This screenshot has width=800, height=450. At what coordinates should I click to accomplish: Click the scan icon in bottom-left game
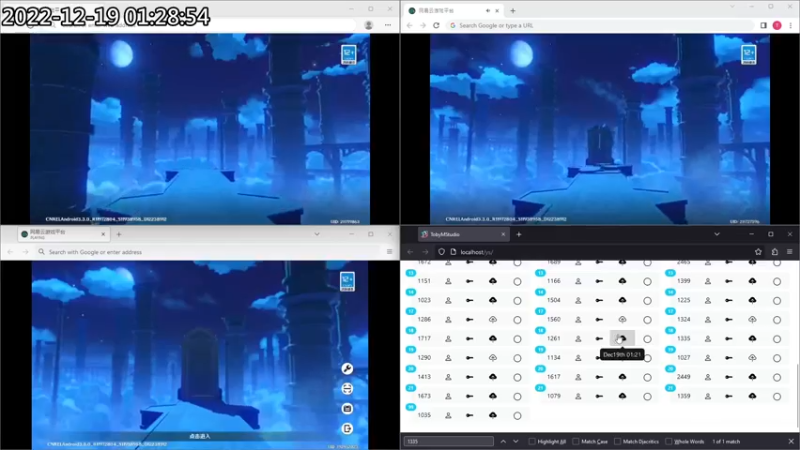[x=347, y=389]
